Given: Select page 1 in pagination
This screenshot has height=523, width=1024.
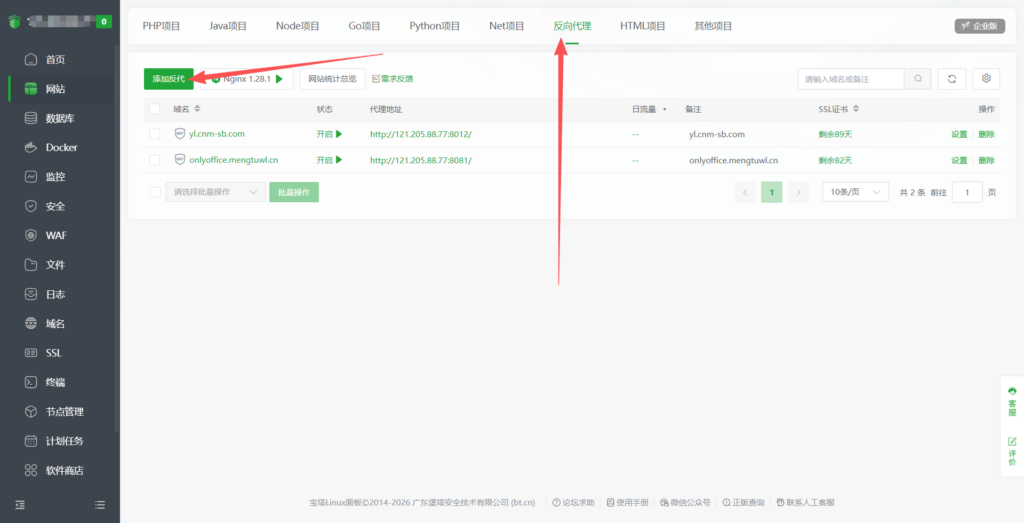Looking at the screenshot, I should pyautogui.click(x=771, y=192).
